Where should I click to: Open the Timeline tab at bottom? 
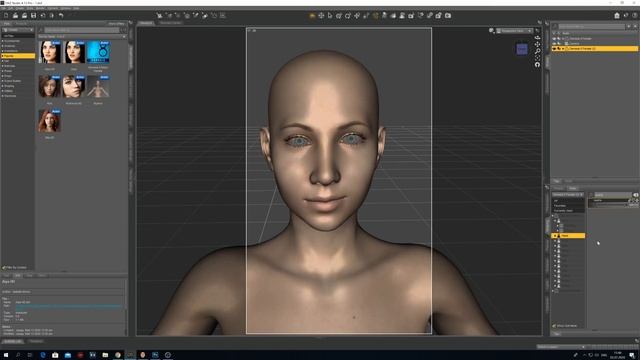[36, 341]
